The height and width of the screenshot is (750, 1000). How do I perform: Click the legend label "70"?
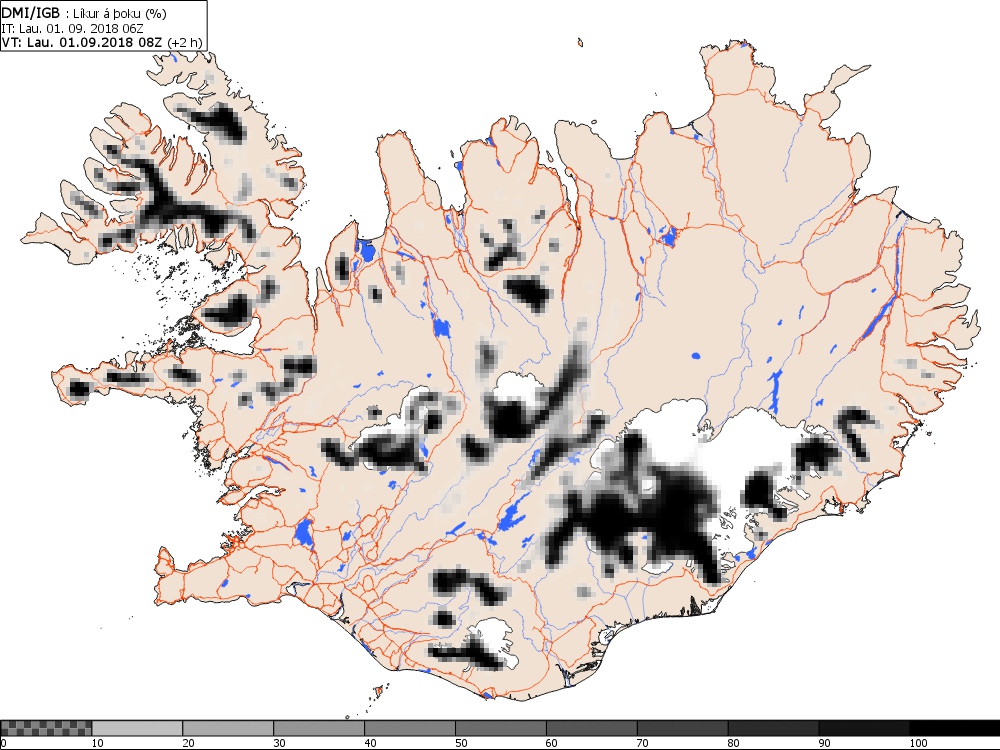[643, 743]
